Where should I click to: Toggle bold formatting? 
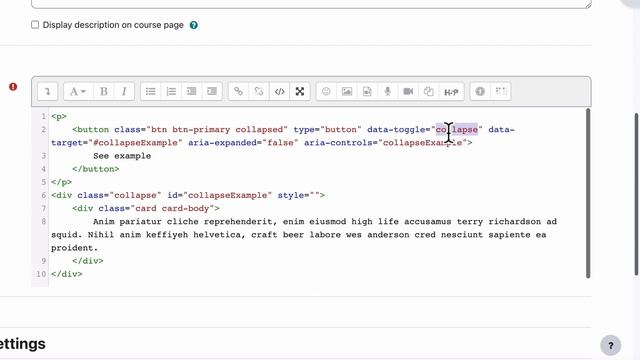[104, 91]
